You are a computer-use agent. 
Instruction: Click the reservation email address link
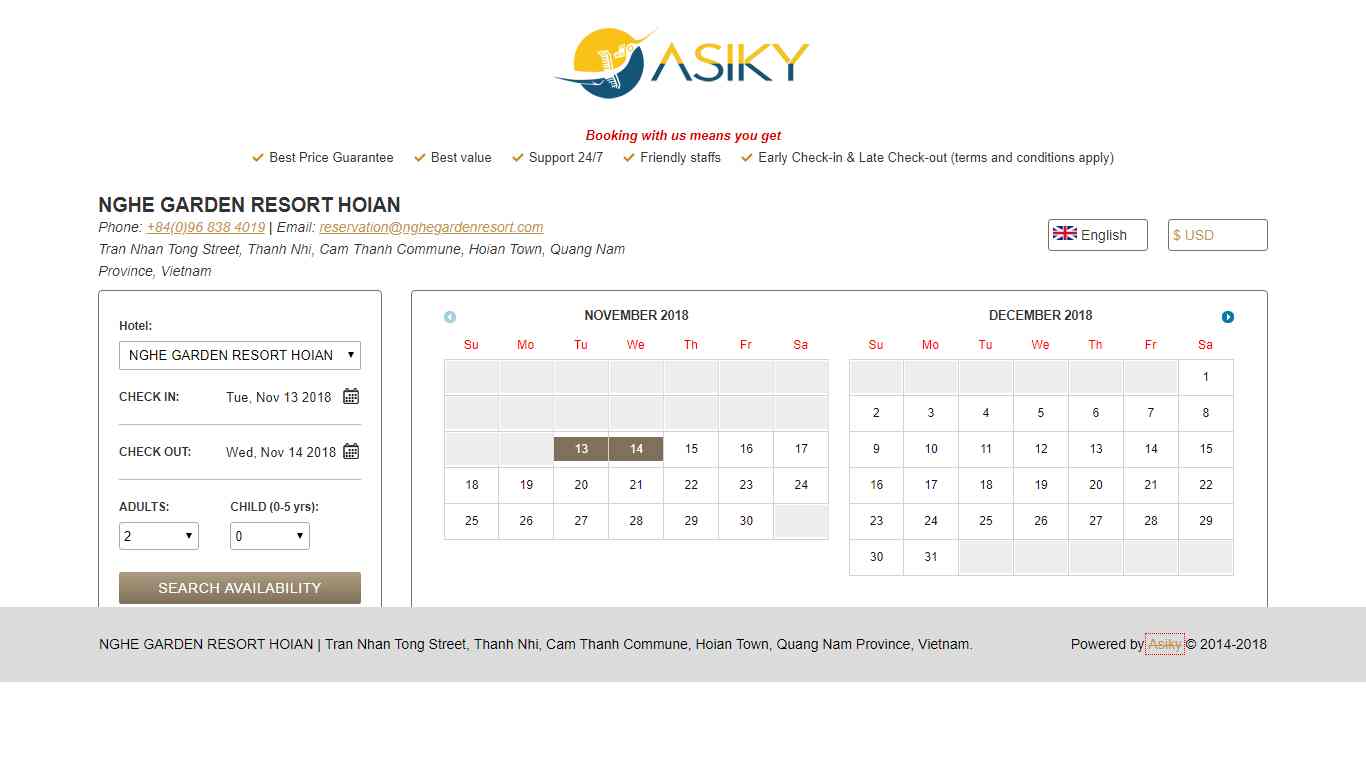(x=431, y=227)
